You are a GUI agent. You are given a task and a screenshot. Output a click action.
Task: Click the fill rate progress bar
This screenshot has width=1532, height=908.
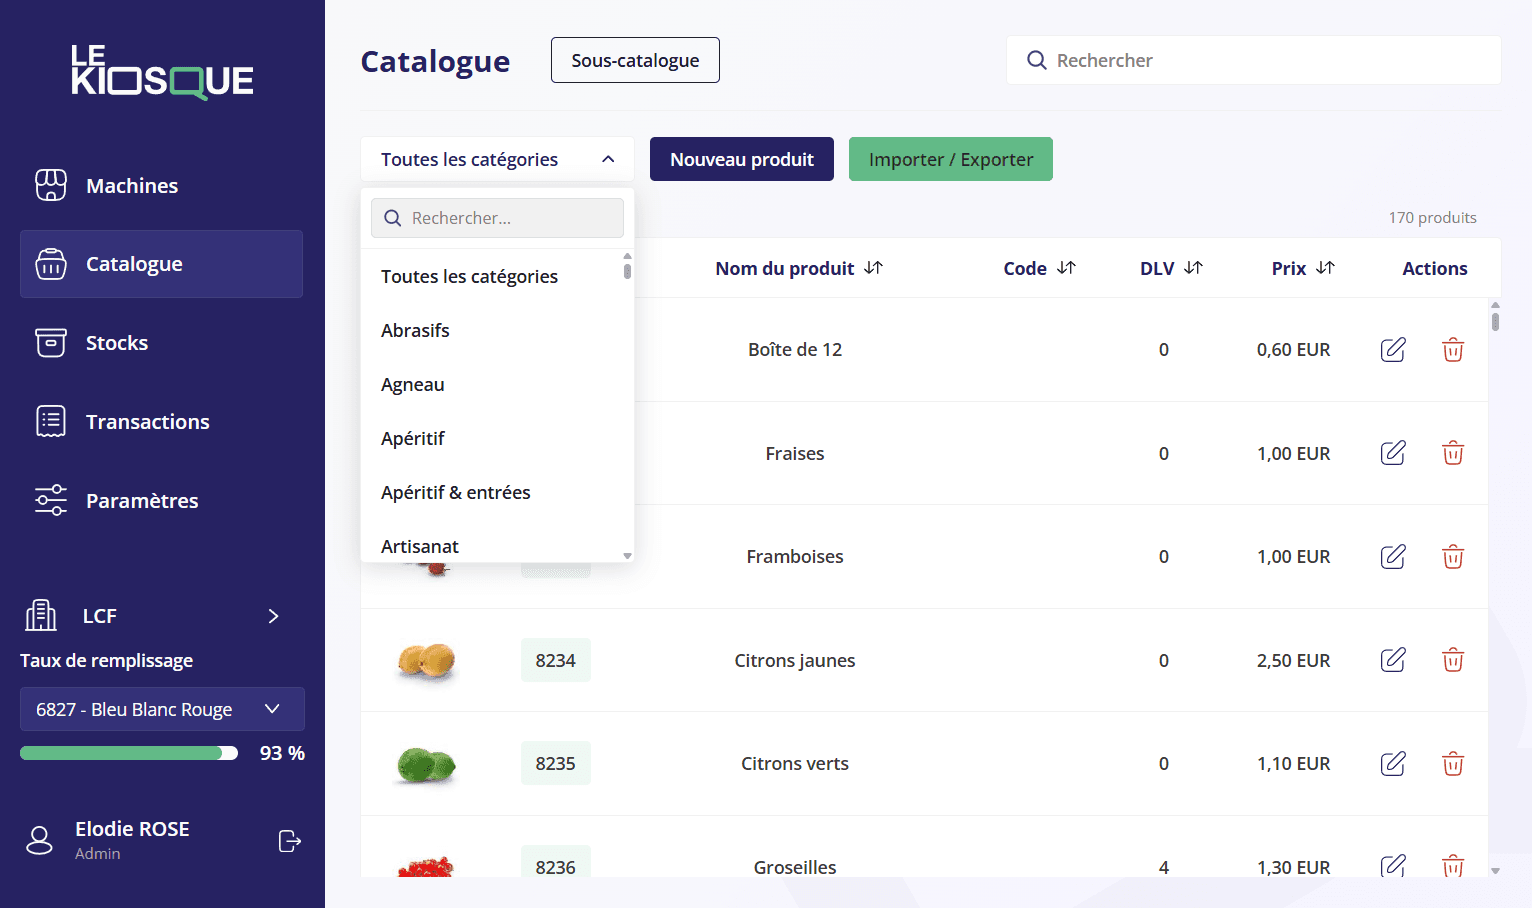(129, 753)
